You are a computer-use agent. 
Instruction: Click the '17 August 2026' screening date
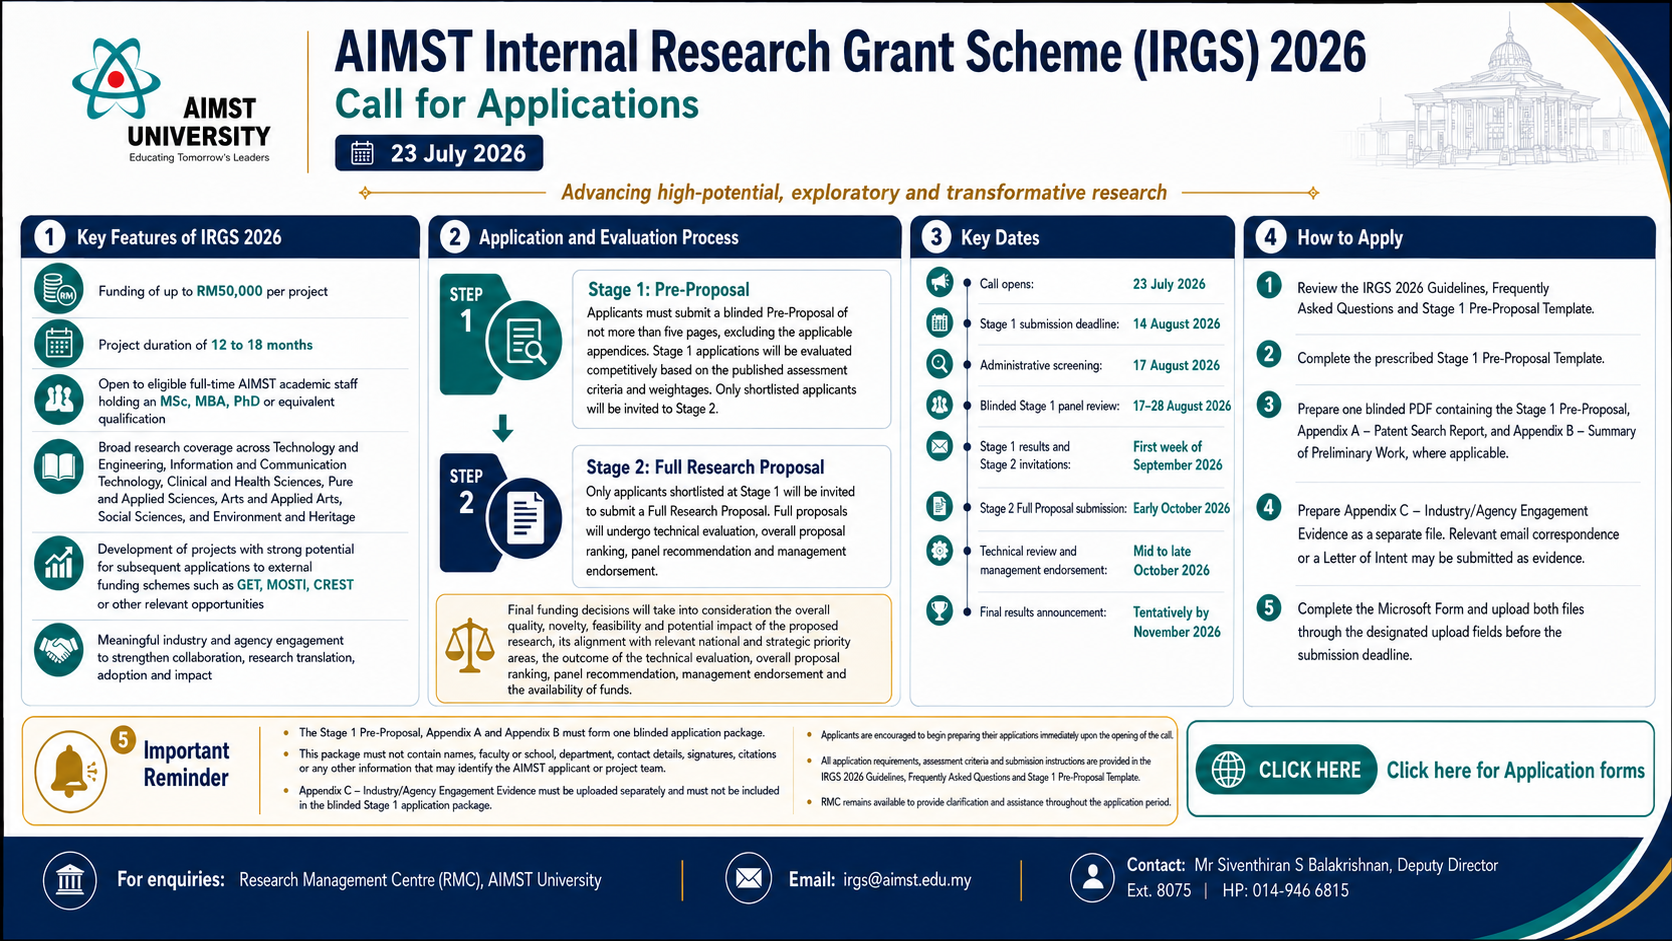1176,365
